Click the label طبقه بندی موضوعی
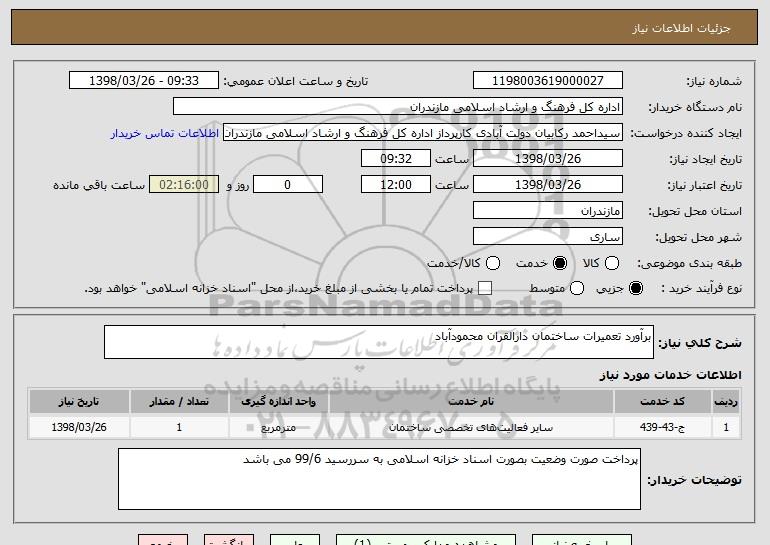This screenshot has height=545, width=770. pyautogui.click(x=689, y=263)
